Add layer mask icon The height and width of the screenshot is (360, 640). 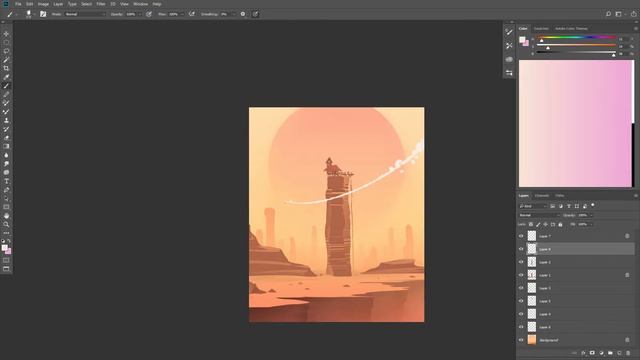click(592, 353)
